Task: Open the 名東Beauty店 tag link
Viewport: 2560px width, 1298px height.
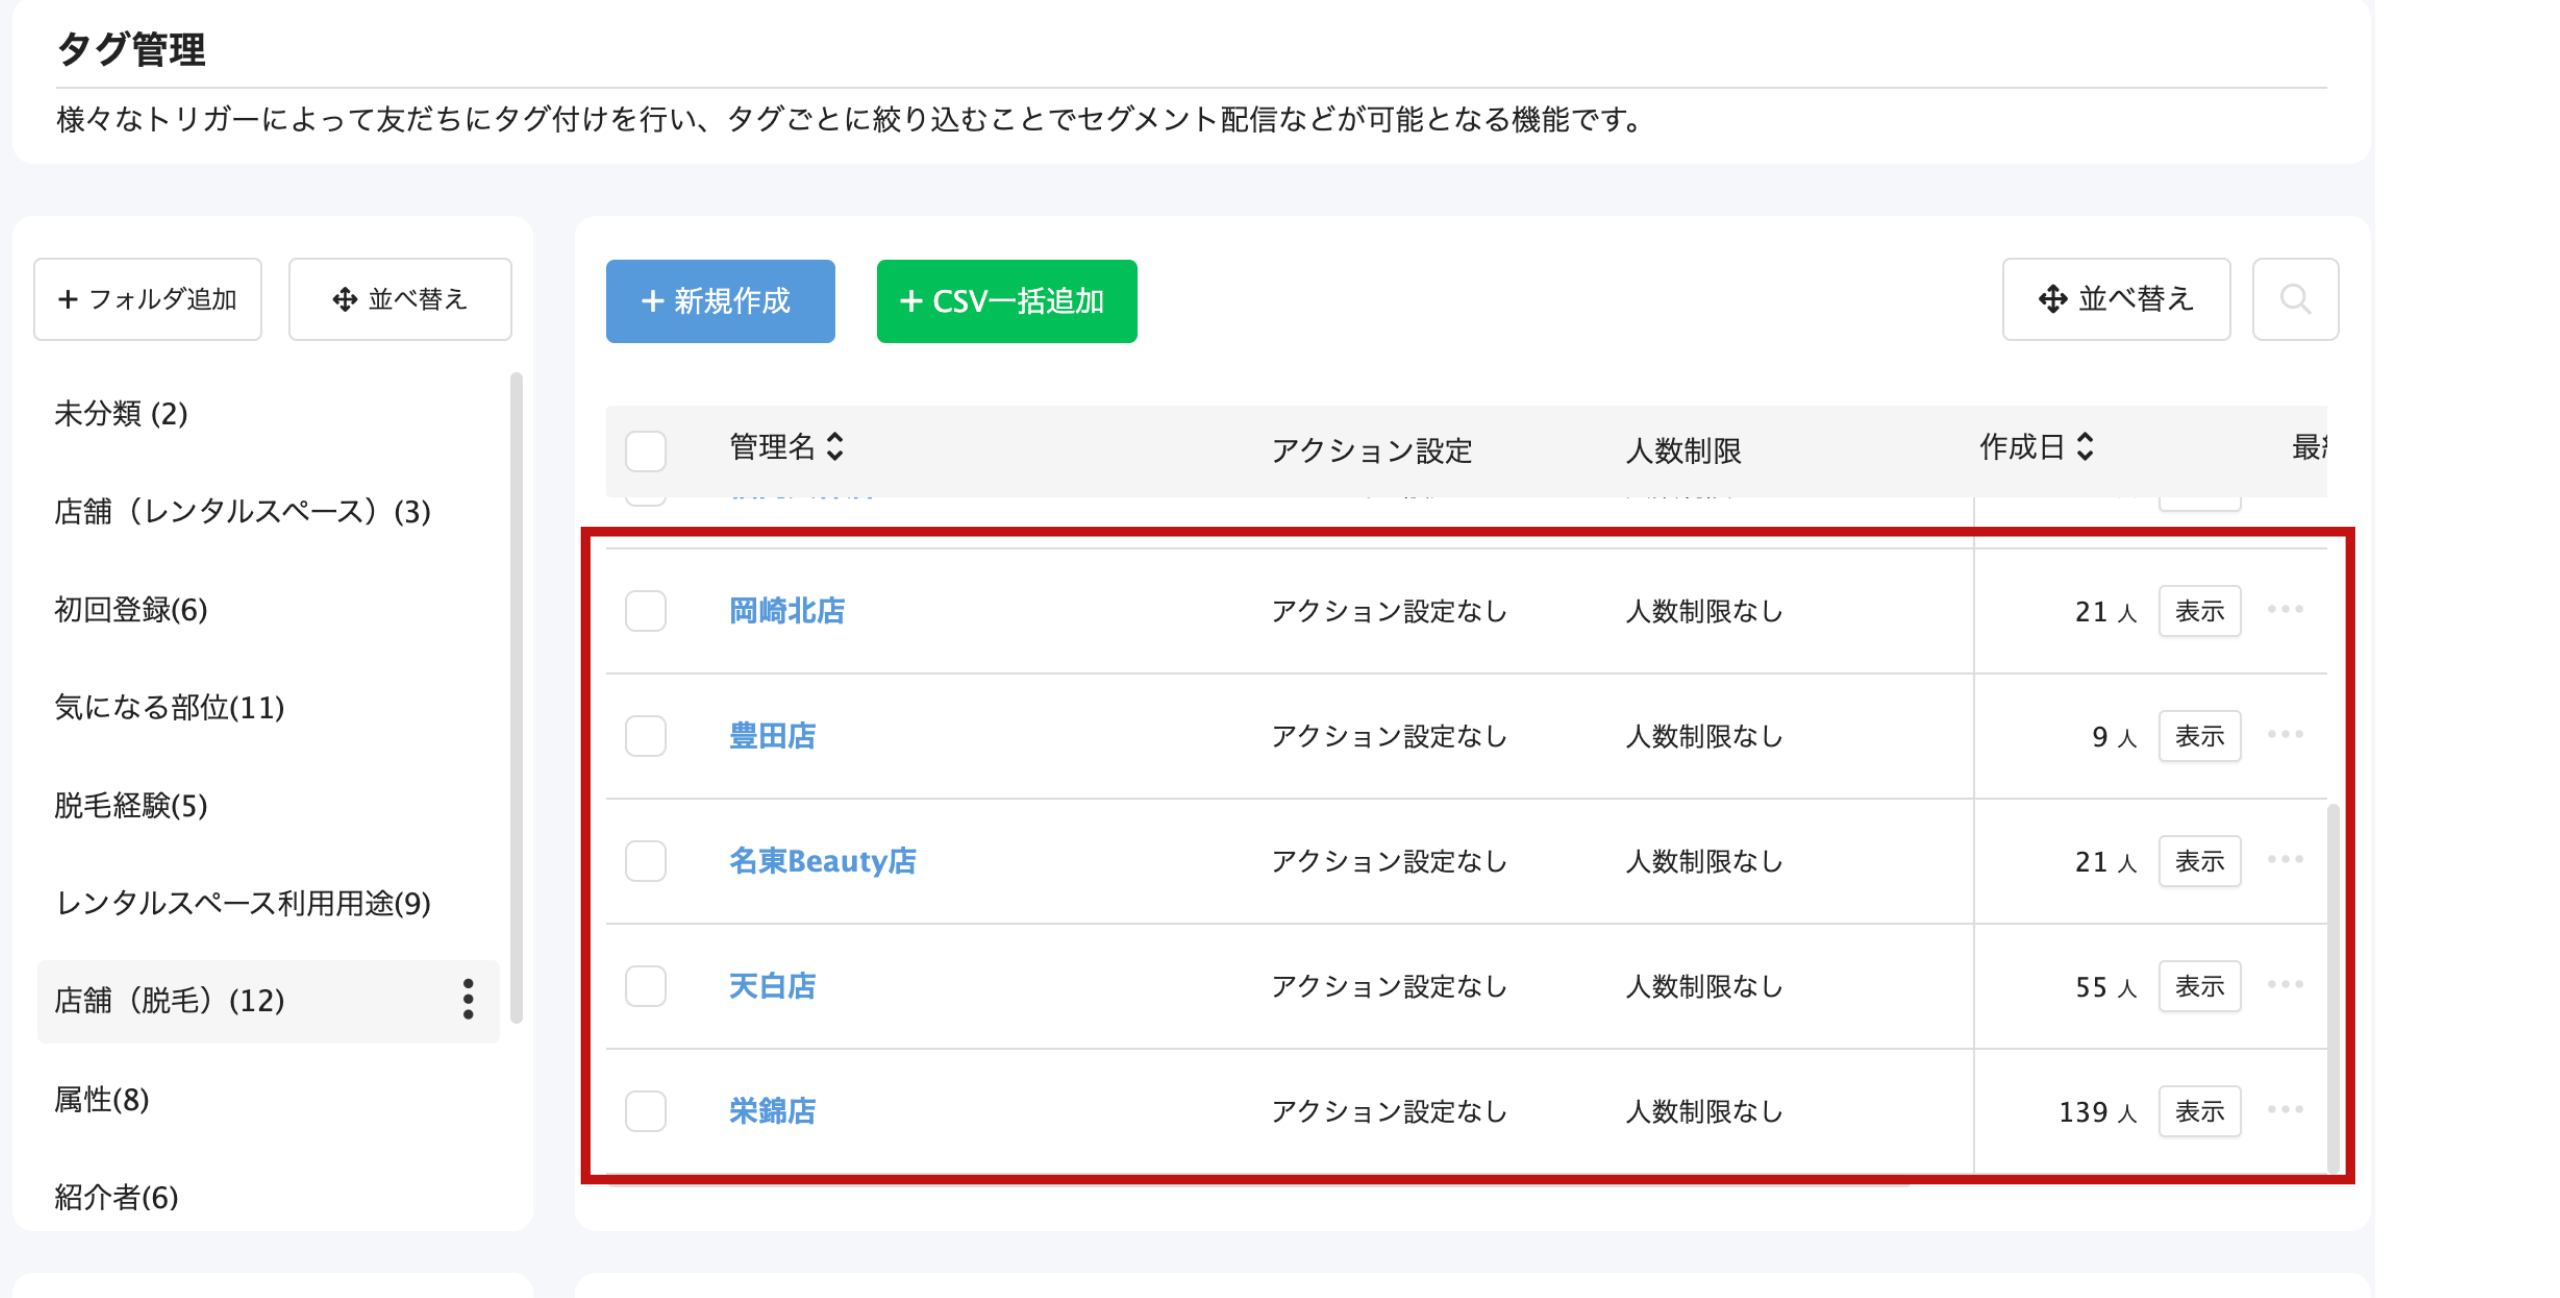Action: [822, 860]
